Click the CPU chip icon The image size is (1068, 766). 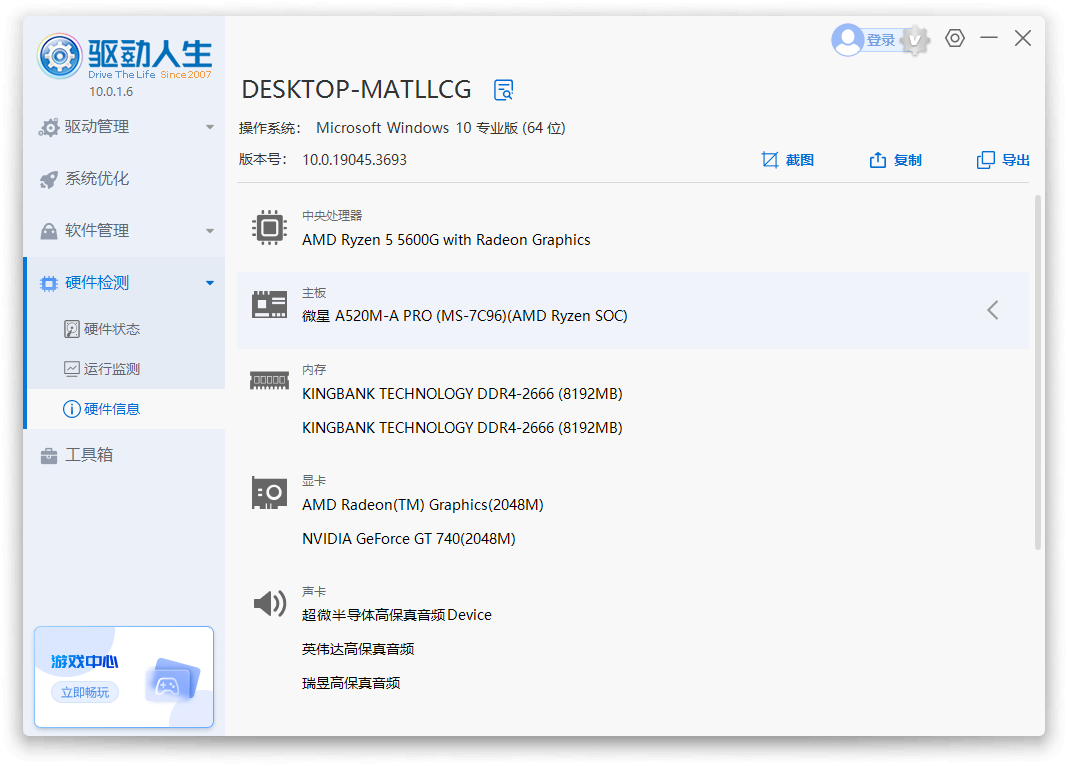[x=269, y=227]
